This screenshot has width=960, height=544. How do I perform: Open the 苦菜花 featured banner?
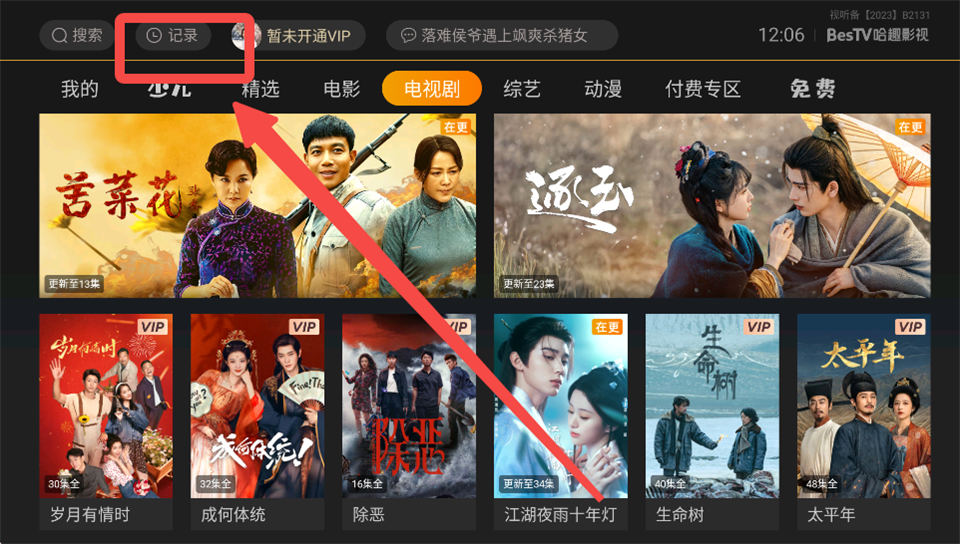tap(258, 206)
